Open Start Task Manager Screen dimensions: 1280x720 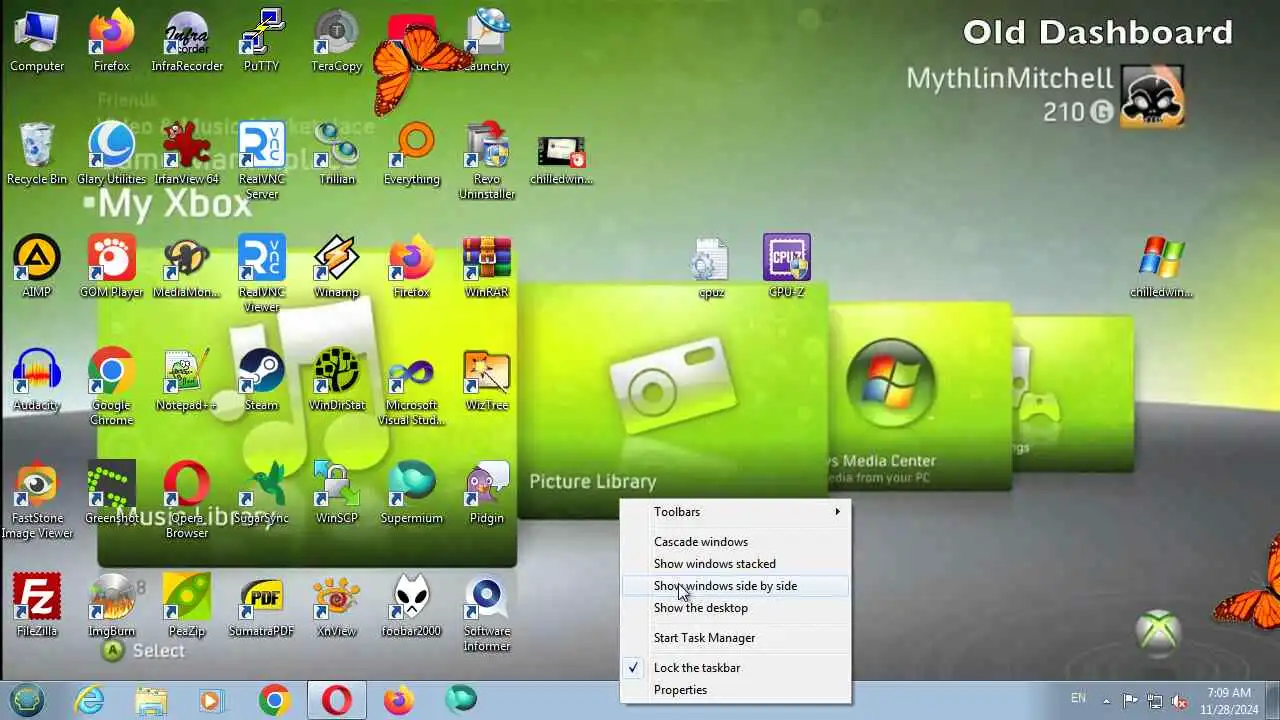point(736,638)
